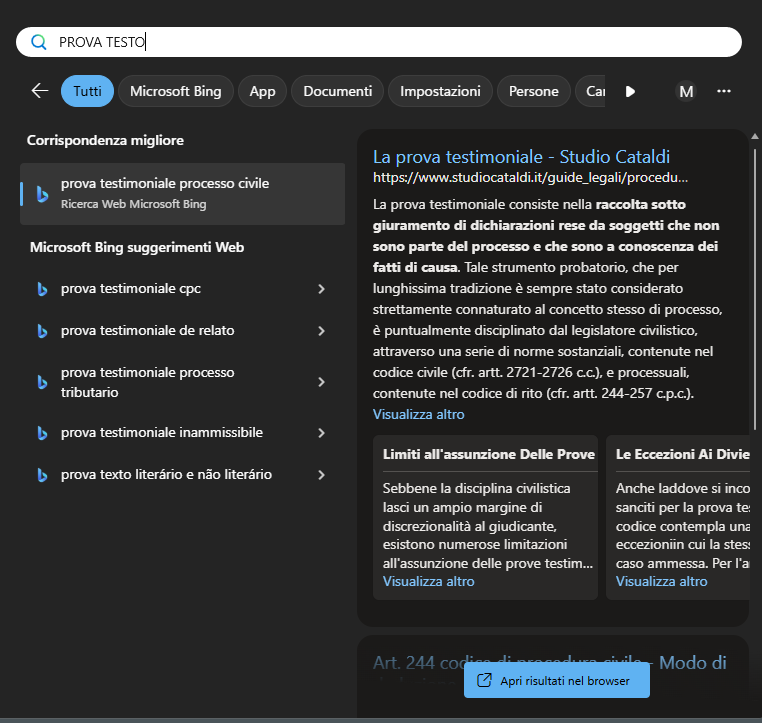
Task: Switch to the Persone tab
Action: coord(534,91)
